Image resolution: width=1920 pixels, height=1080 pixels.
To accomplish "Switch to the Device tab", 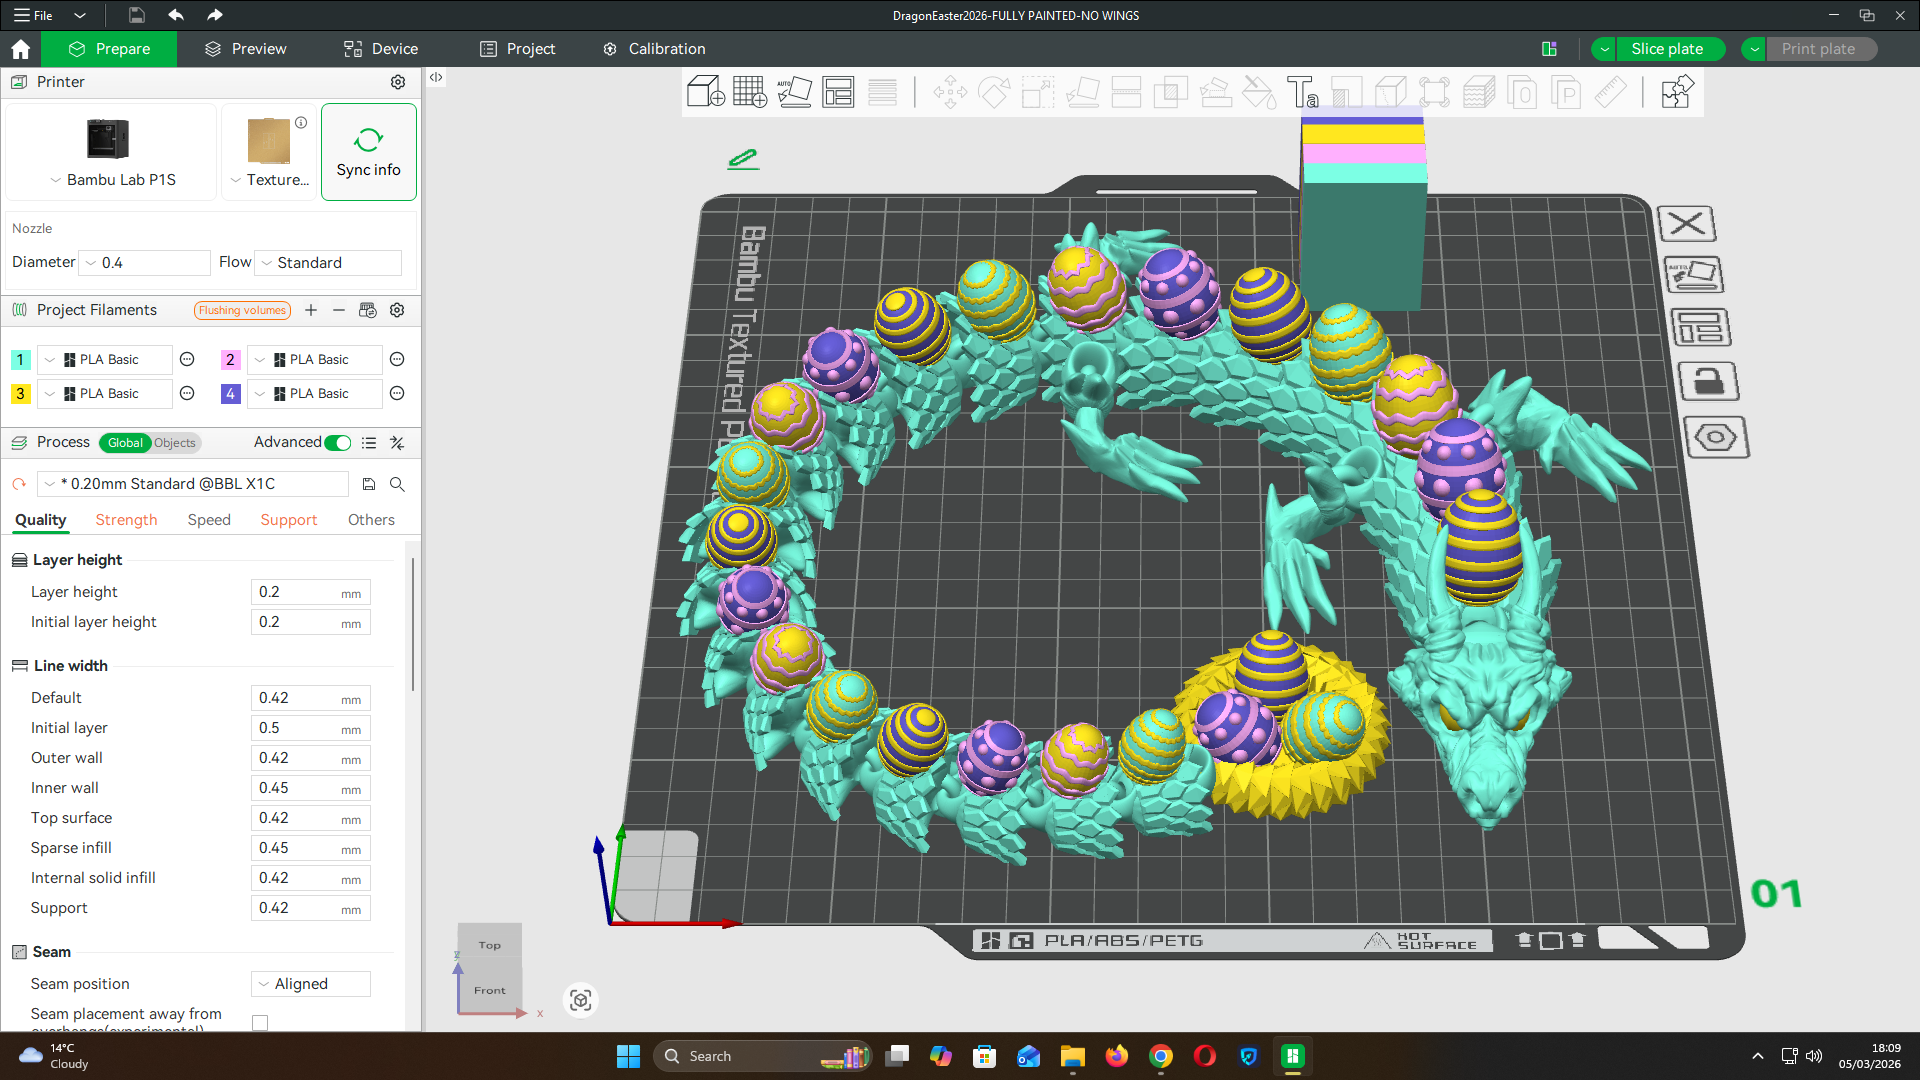I will 381,49.
